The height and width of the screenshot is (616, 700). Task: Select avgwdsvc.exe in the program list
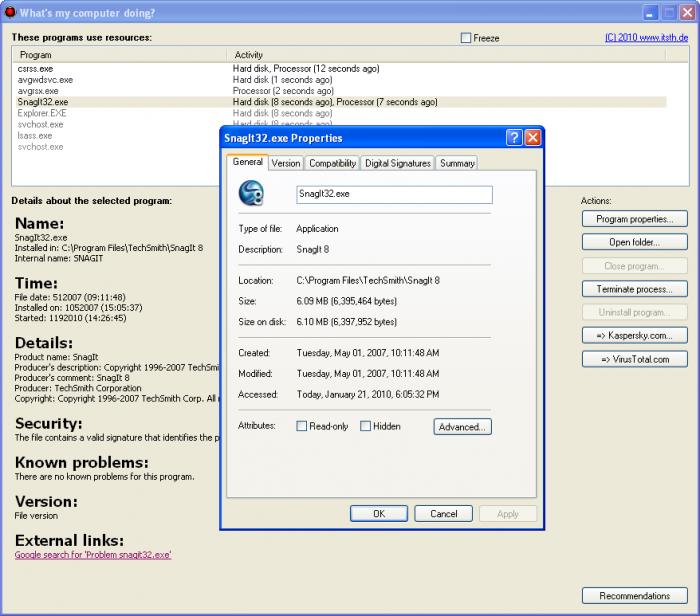tap(45, 80)
